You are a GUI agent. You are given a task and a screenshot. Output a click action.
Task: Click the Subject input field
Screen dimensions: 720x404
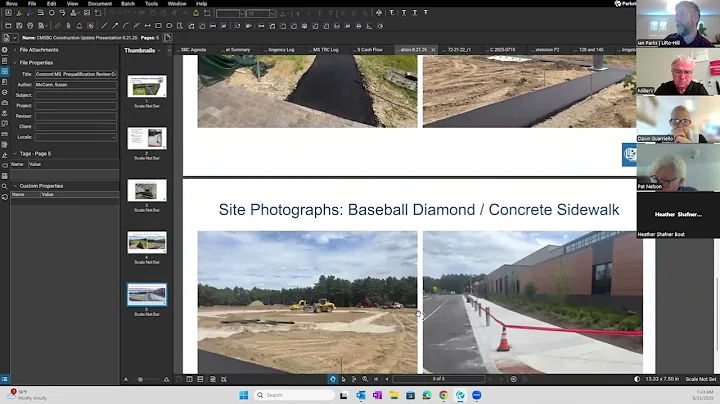click(76, 95)
